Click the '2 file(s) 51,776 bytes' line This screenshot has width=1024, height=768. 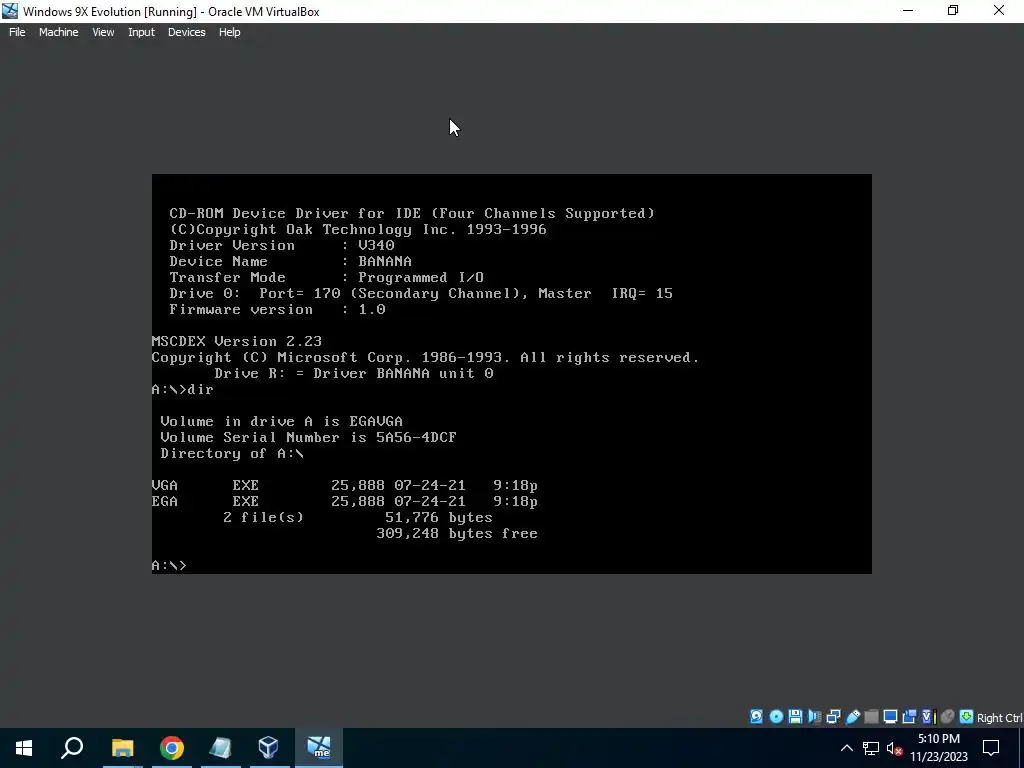coord(358,517)
